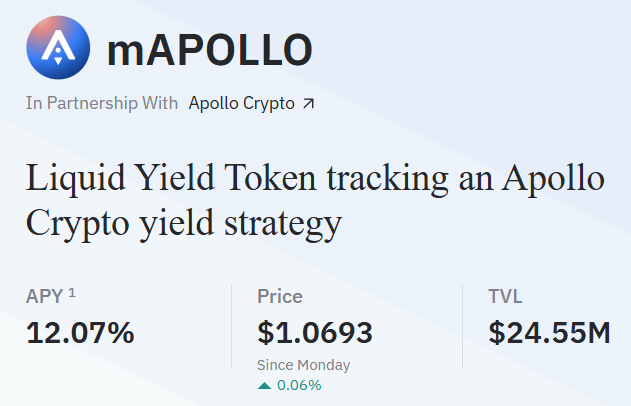The image size is (631, 406).
Task: Click the green upward triangle indicator
Action: (x=264, y=385)
